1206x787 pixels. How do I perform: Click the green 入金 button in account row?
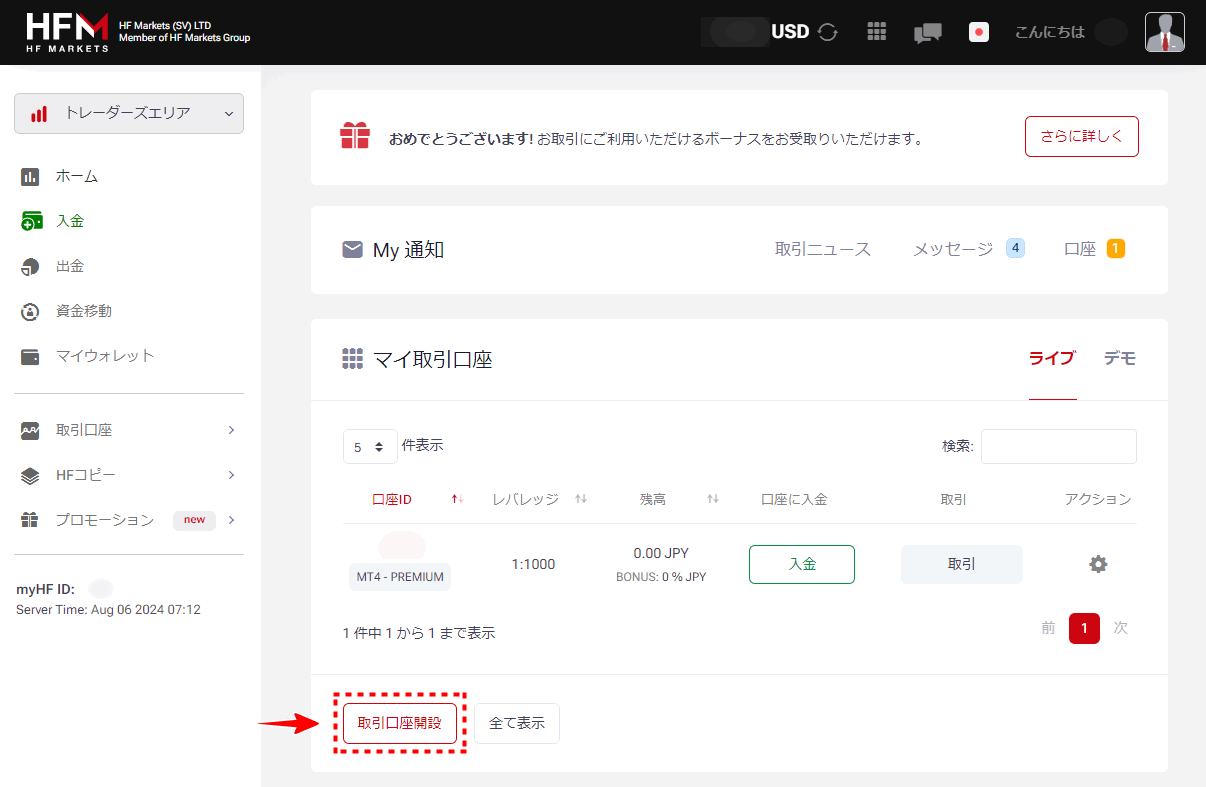[x=802, y=564]
